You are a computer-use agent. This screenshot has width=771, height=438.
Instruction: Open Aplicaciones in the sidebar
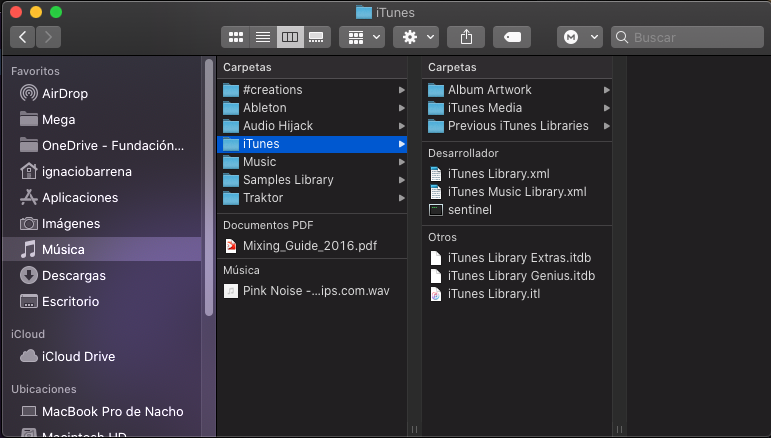(102, 198)
